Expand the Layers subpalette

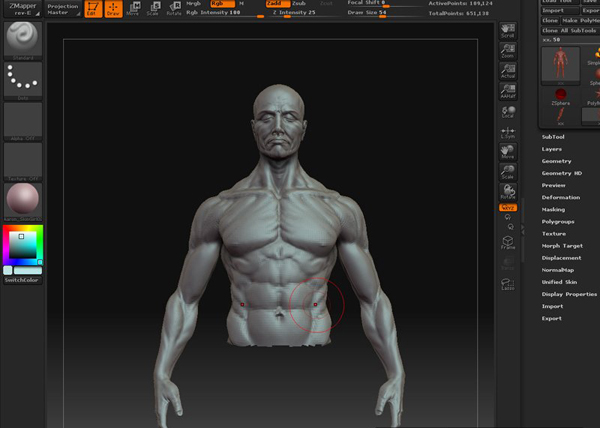coord(551,149)
